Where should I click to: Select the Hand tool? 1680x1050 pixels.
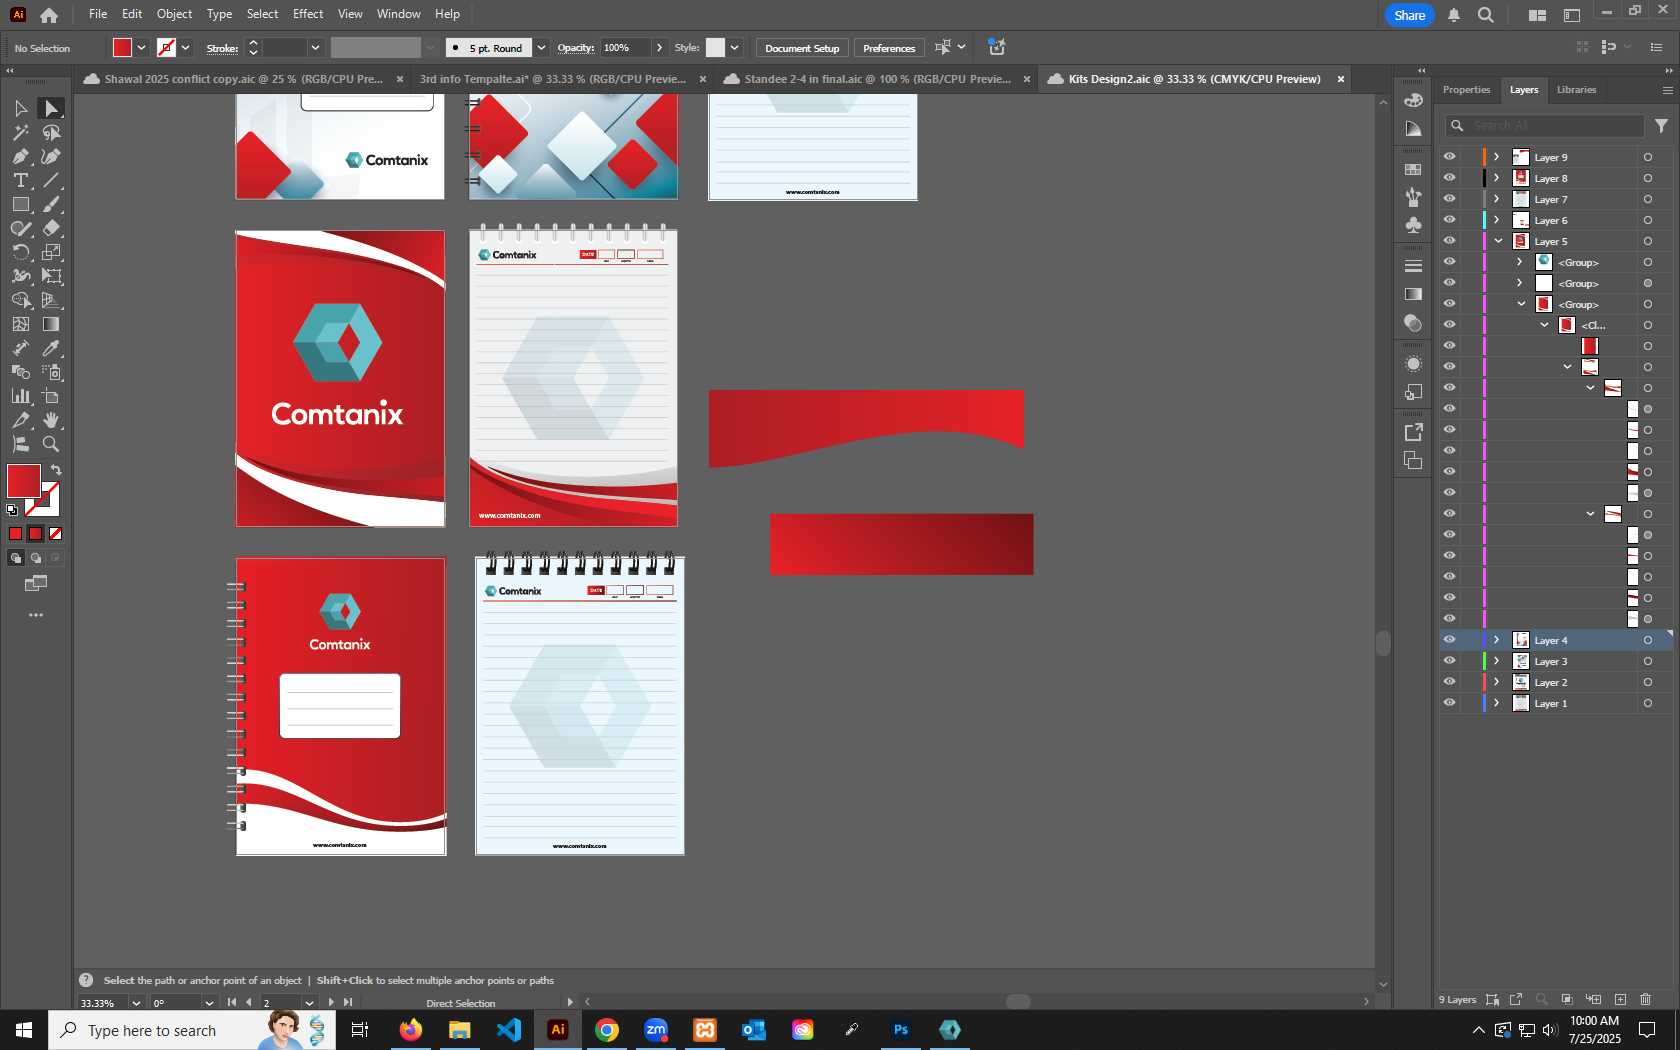pos(51,420)
